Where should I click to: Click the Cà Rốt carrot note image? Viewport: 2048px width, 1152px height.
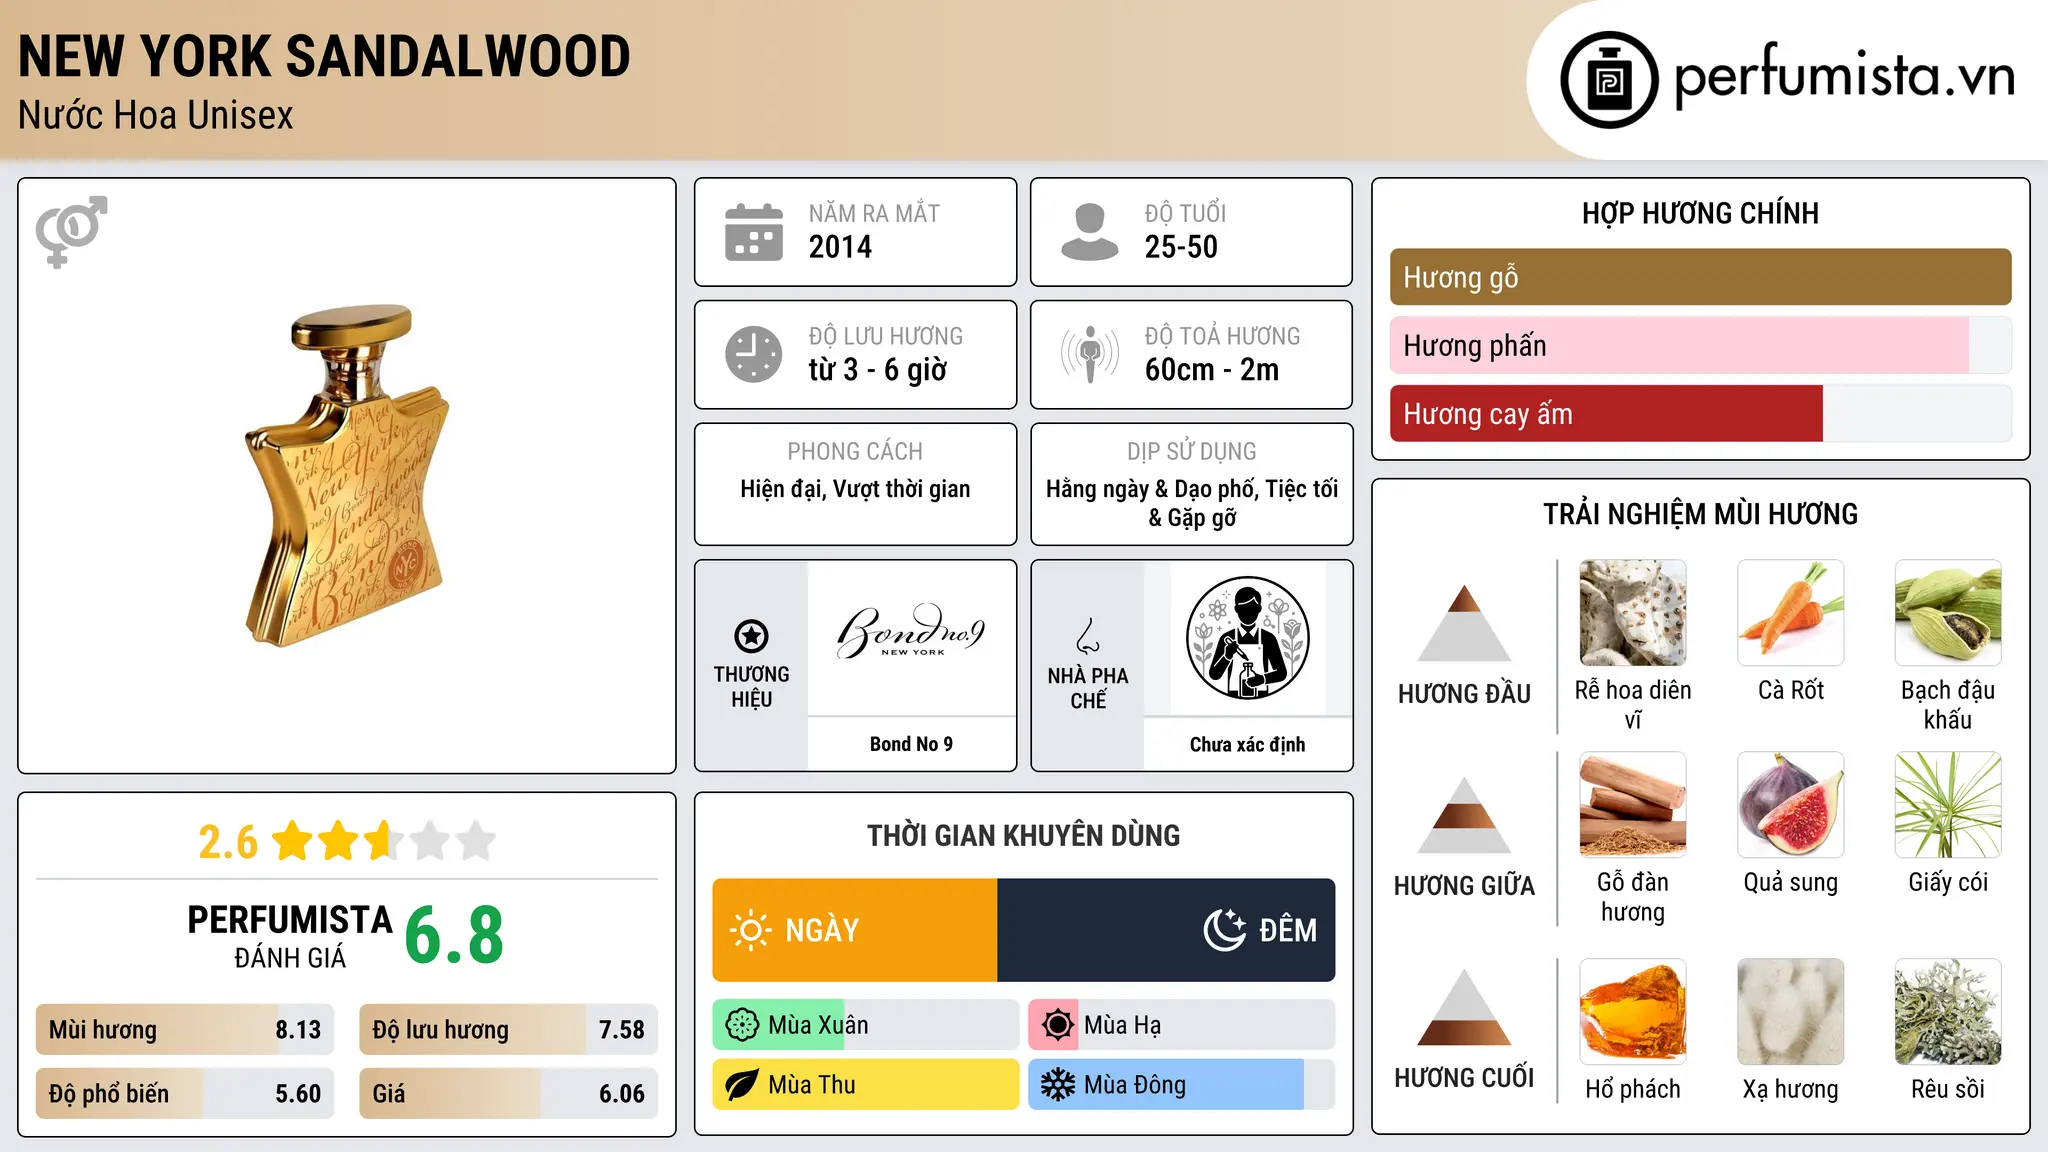pos(1790,612)
